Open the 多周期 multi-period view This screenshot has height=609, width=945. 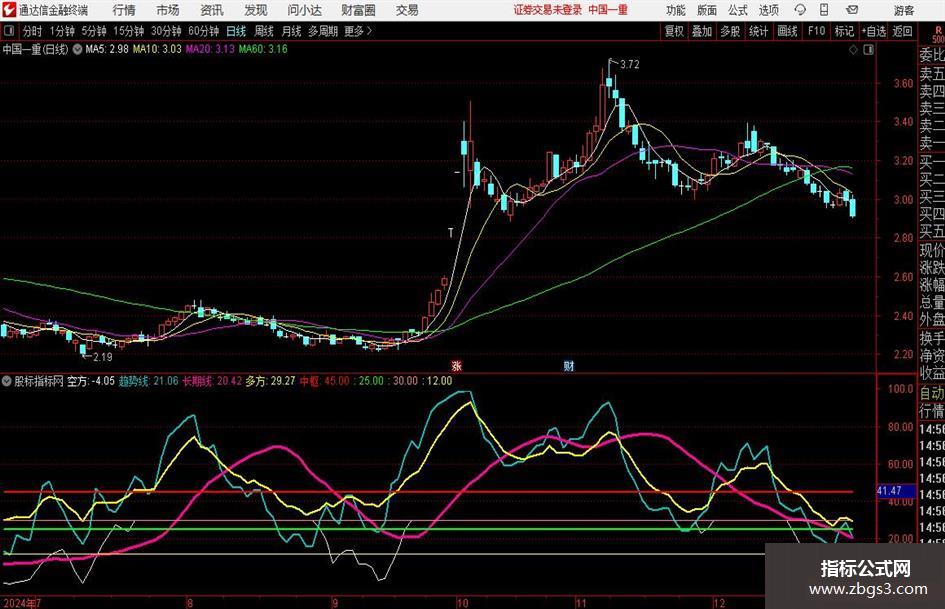323,31
